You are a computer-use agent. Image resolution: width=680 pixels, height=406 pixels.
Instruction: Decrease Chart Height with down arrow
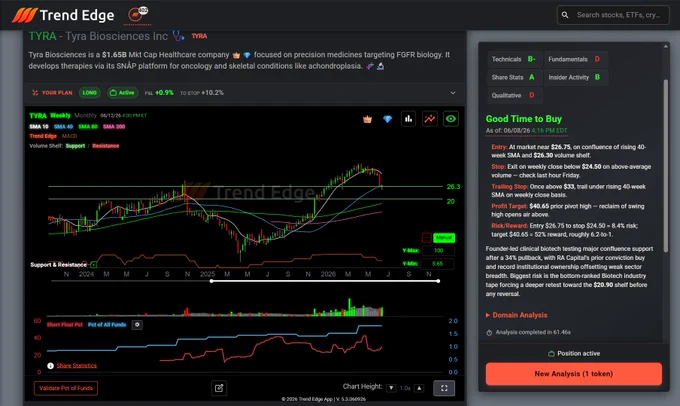point(391,388)
